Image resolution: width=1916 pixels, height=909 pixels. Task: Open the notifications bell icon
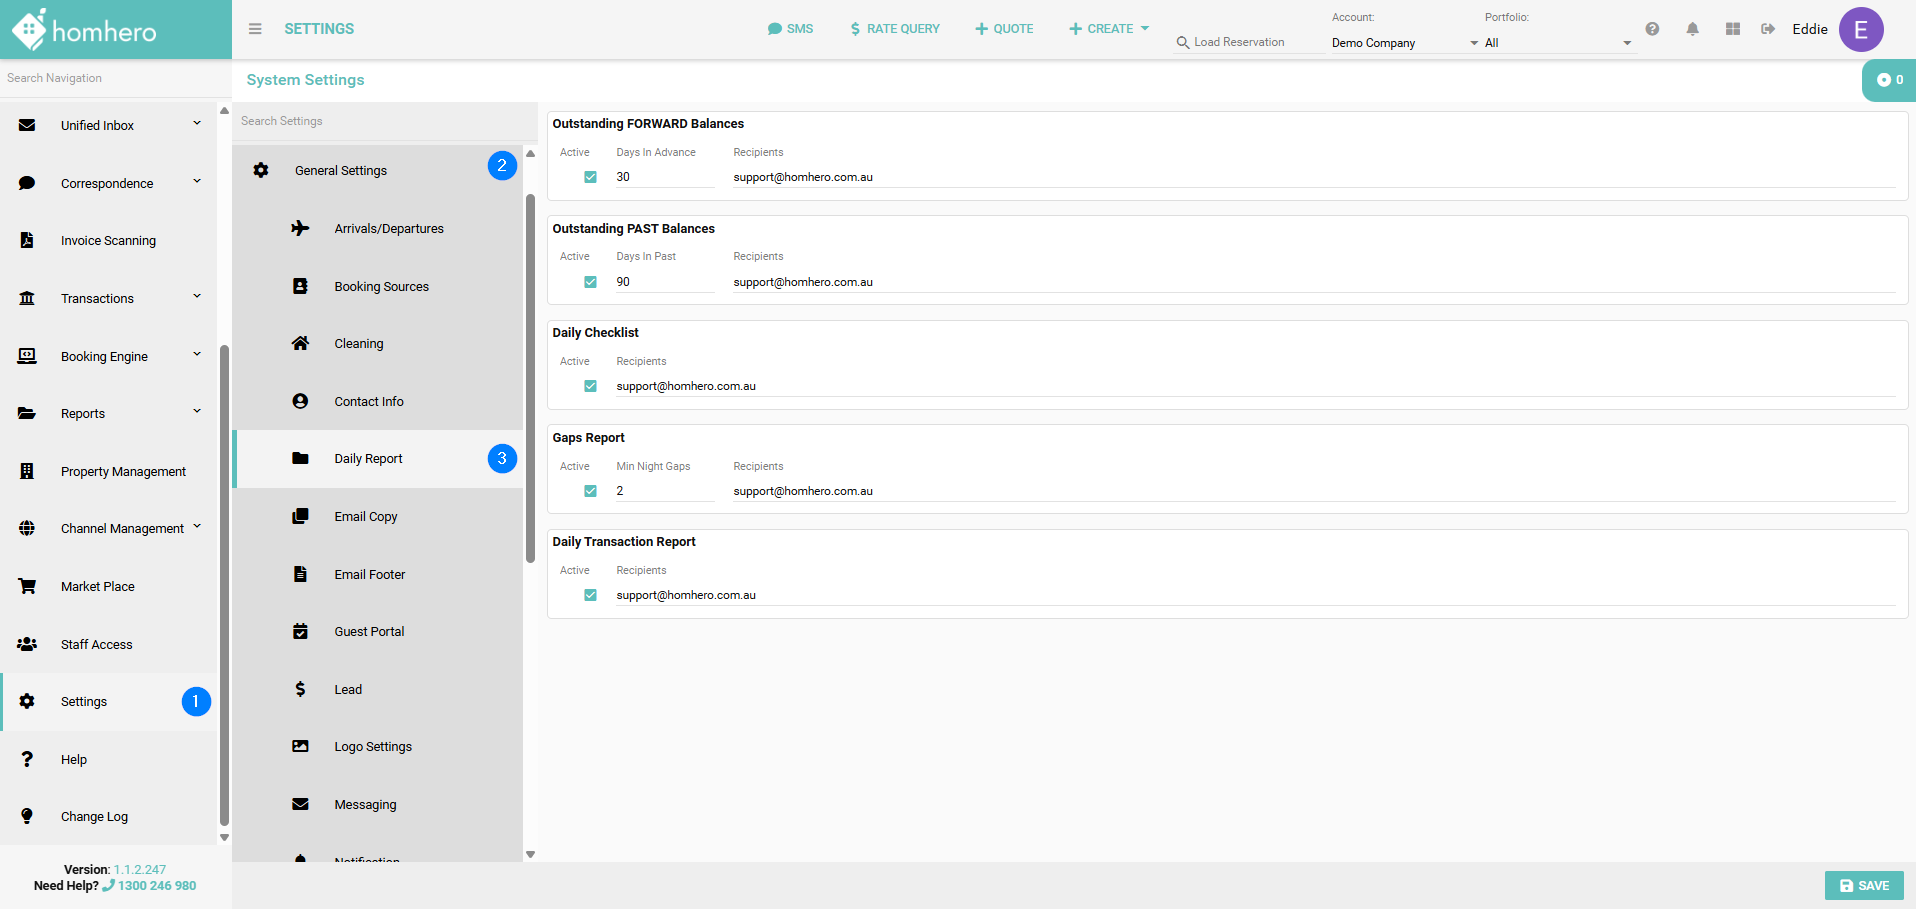coord(1692,29)
